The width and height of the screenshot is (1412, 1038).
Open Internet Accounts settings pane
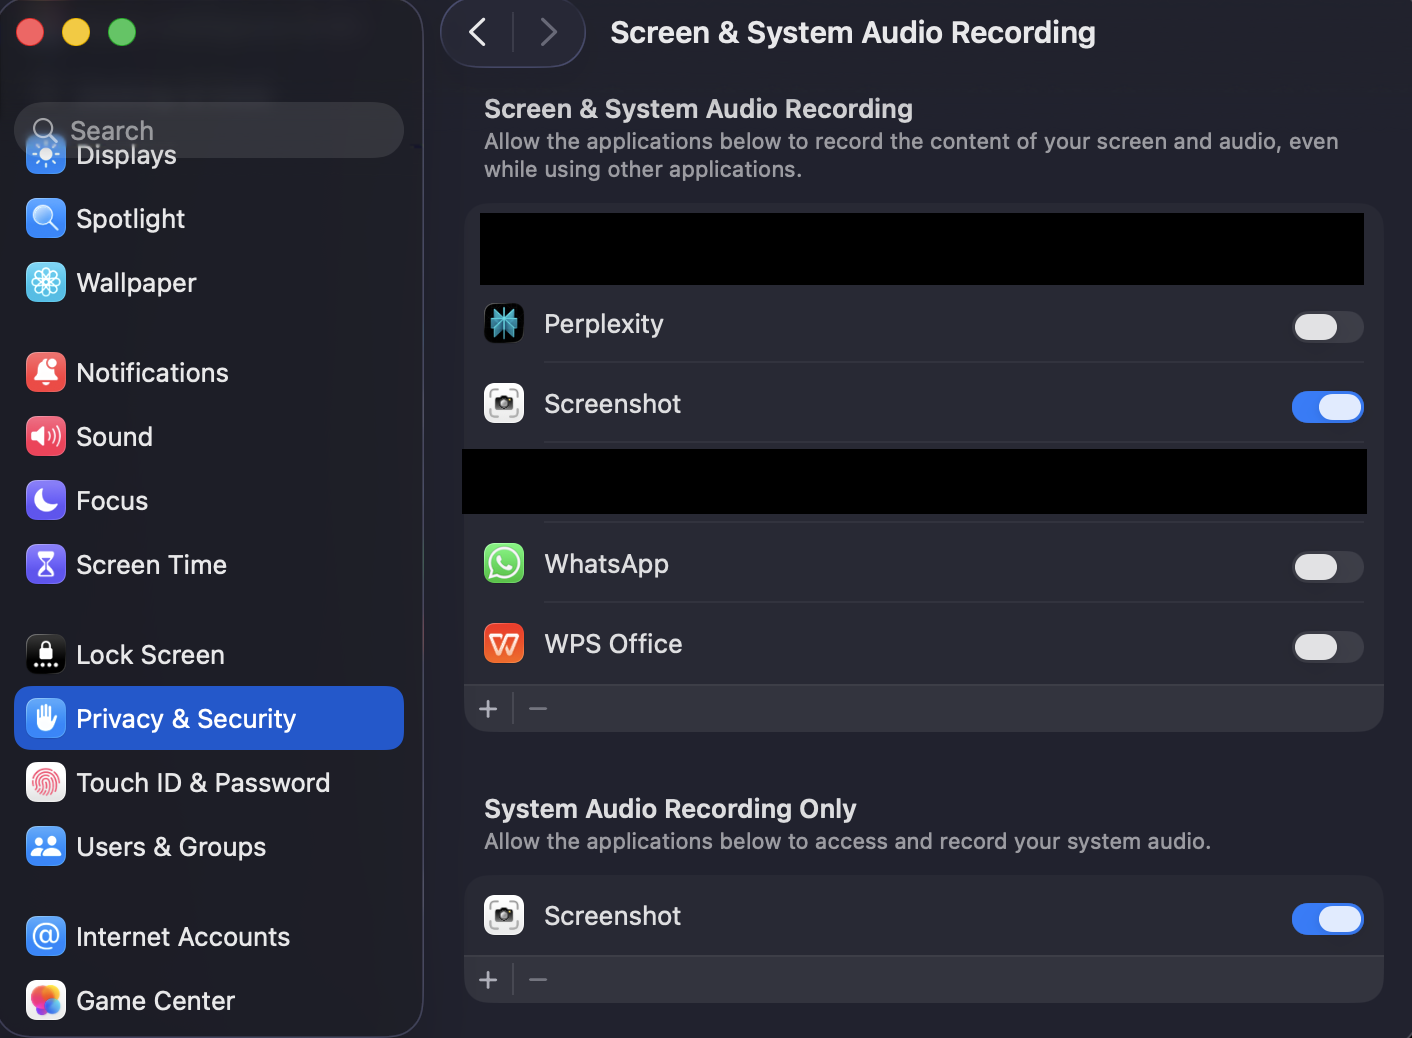pos(183,937)
